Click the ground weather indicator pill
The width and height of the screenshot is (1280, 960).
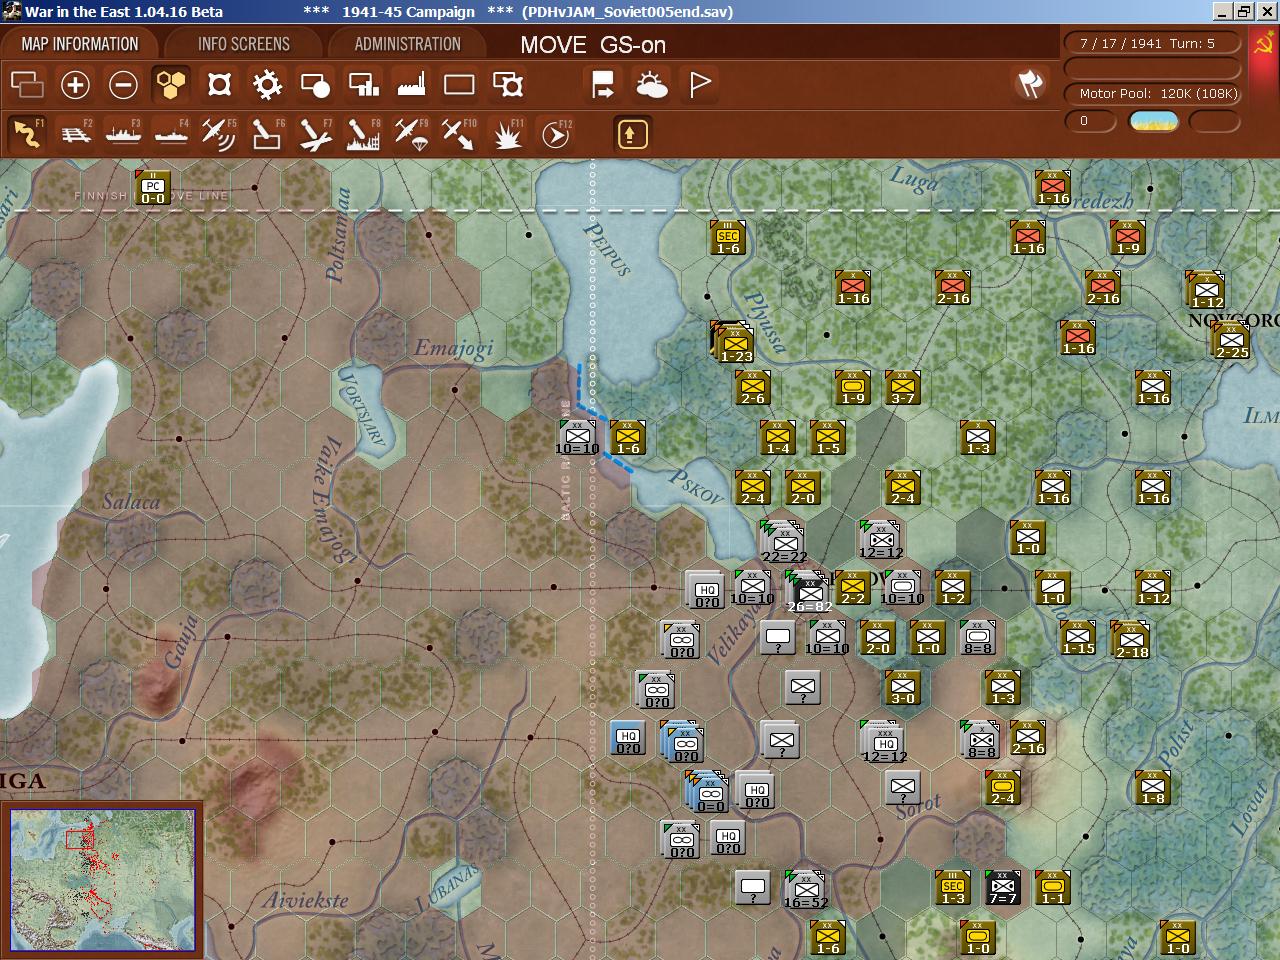1153,121
